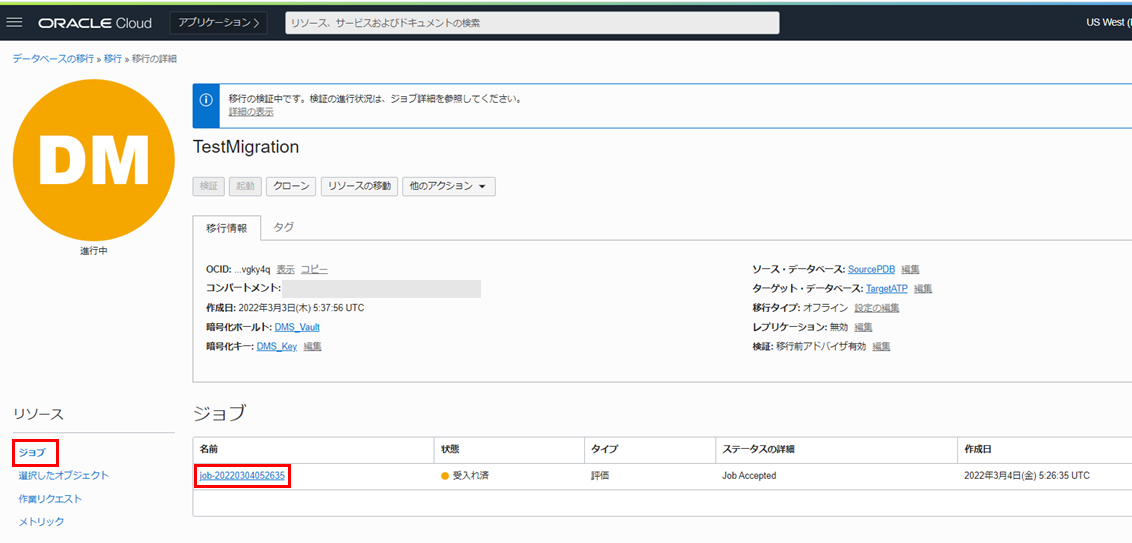Open 作業リクエスト in the sidebar
Image resolution: width=1132 pixels, height=543 pixels.
(50, 499)
